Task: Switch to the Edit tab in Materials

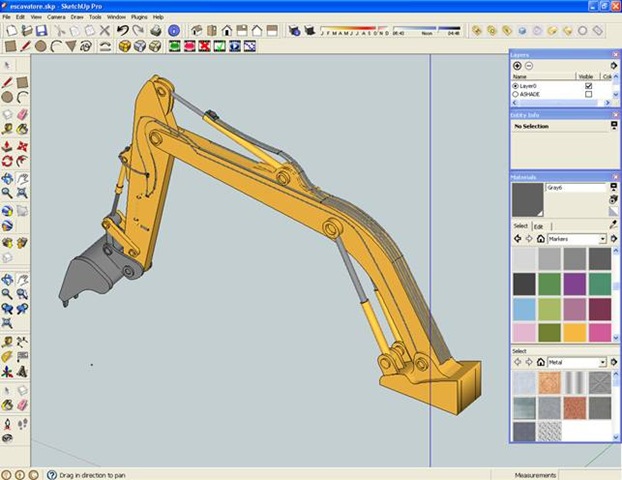Action: (x=538, y=226)
